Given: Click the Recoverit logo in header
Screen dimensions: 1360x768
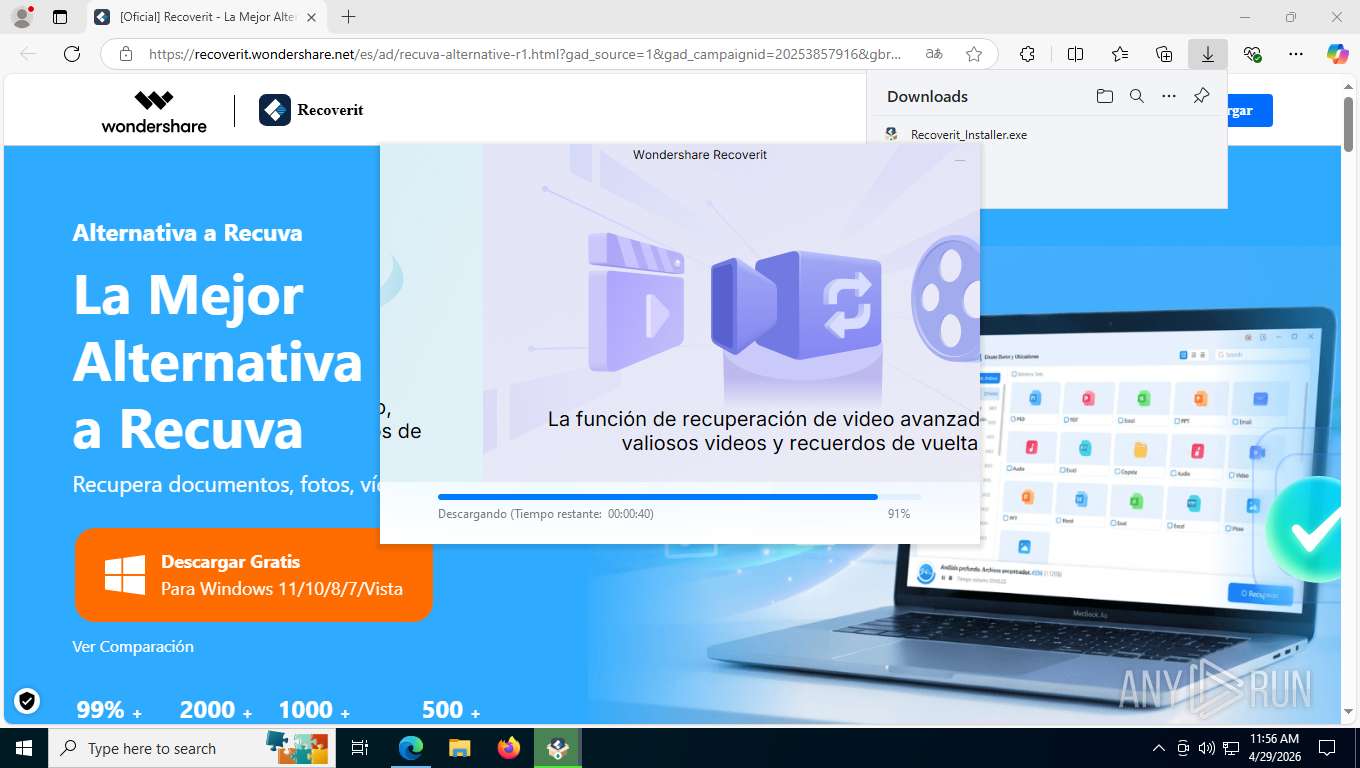Looking at the screenshot, I should [x=311, y=110].
